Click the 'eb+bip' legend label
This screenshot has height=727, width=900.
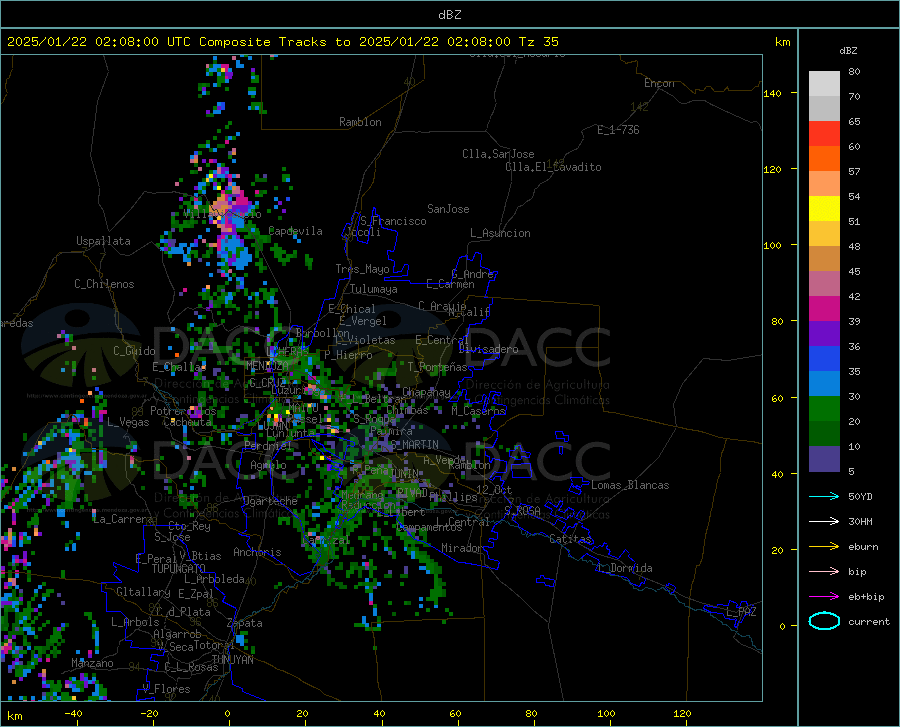pos(866,597)
